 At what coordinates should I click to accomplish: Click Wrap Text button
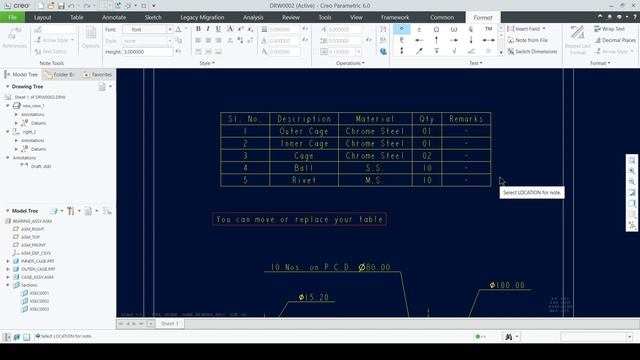pos(609,29)
